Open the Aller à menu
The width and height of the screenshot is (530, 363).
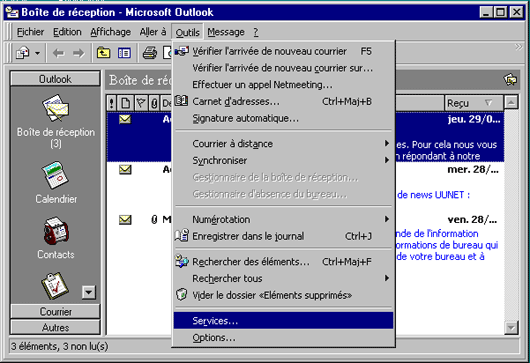click(153, 32)
